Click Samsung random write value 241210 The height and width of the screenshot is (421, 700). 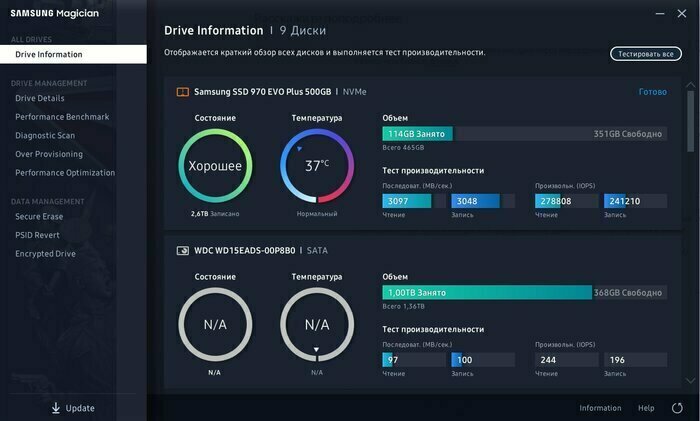[x=625, y=201]
